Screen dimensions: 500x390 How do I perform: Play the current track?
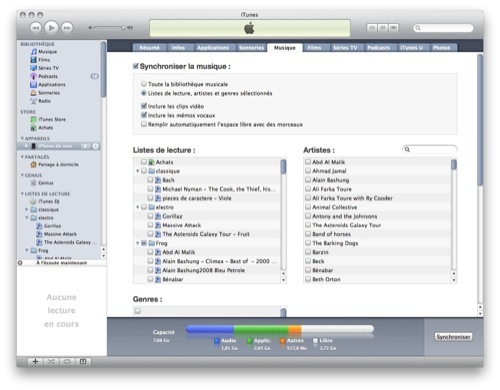[51, 28]
